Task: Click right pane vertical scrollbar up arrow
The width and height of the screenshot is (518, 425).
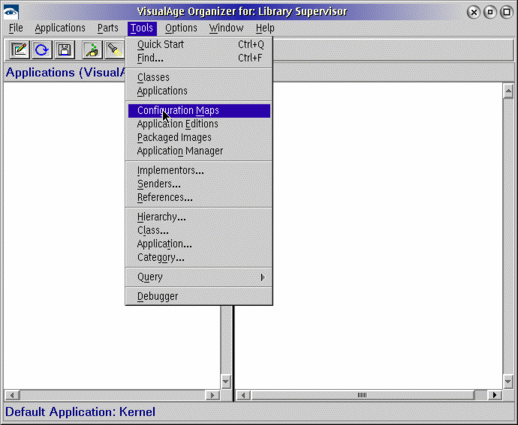Action: point(508,91)
